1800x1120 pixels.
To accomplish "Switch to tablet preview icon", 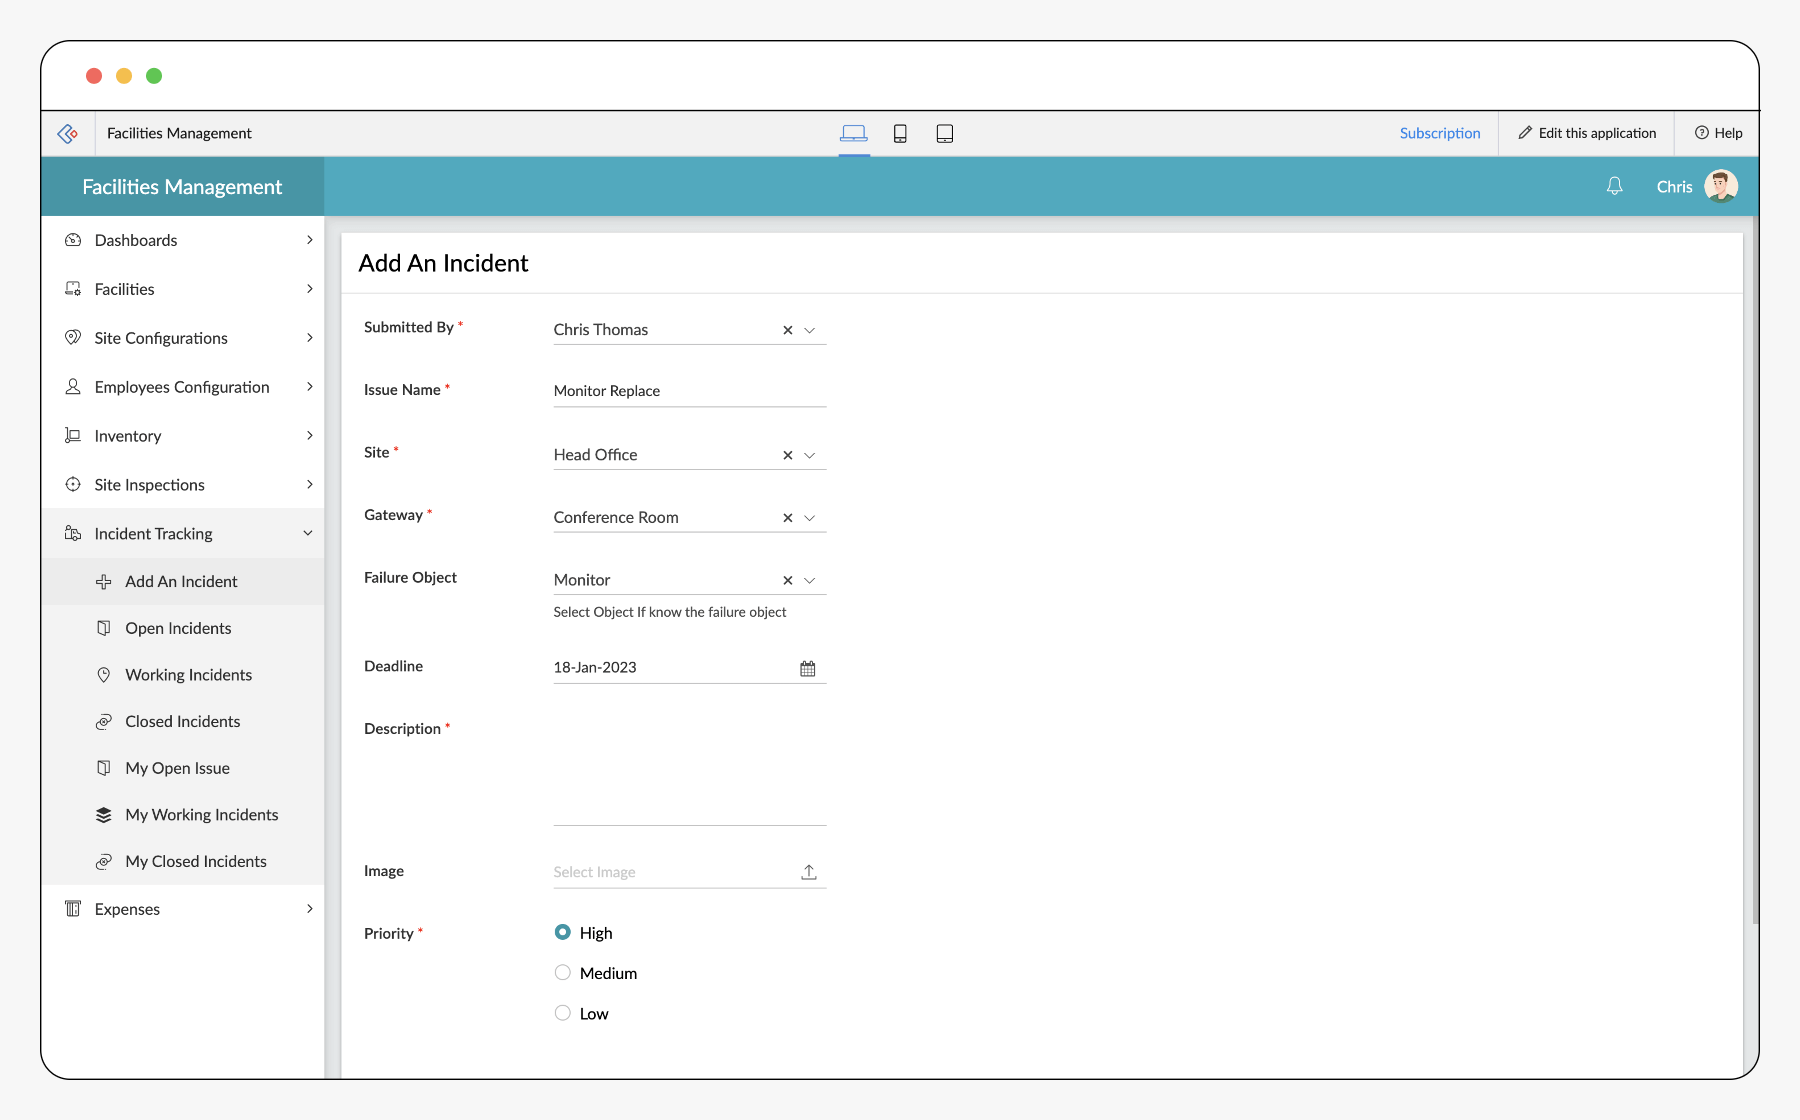I will [944, 134].
